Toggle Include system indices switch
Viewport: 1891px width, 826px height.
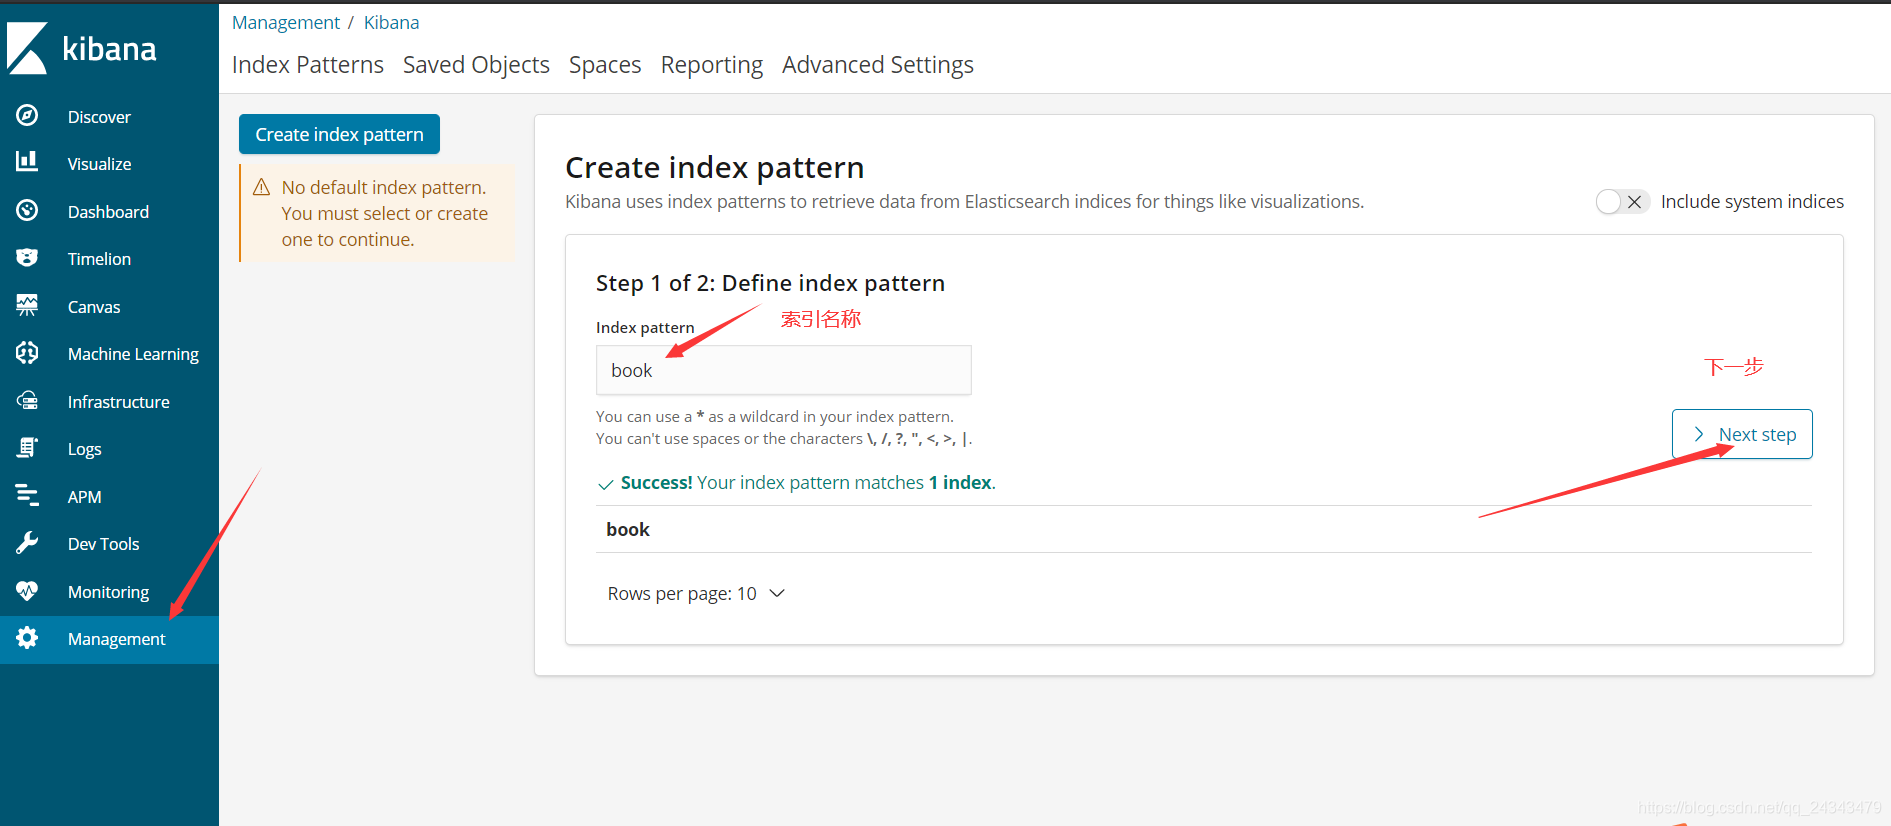[1622, 202]
